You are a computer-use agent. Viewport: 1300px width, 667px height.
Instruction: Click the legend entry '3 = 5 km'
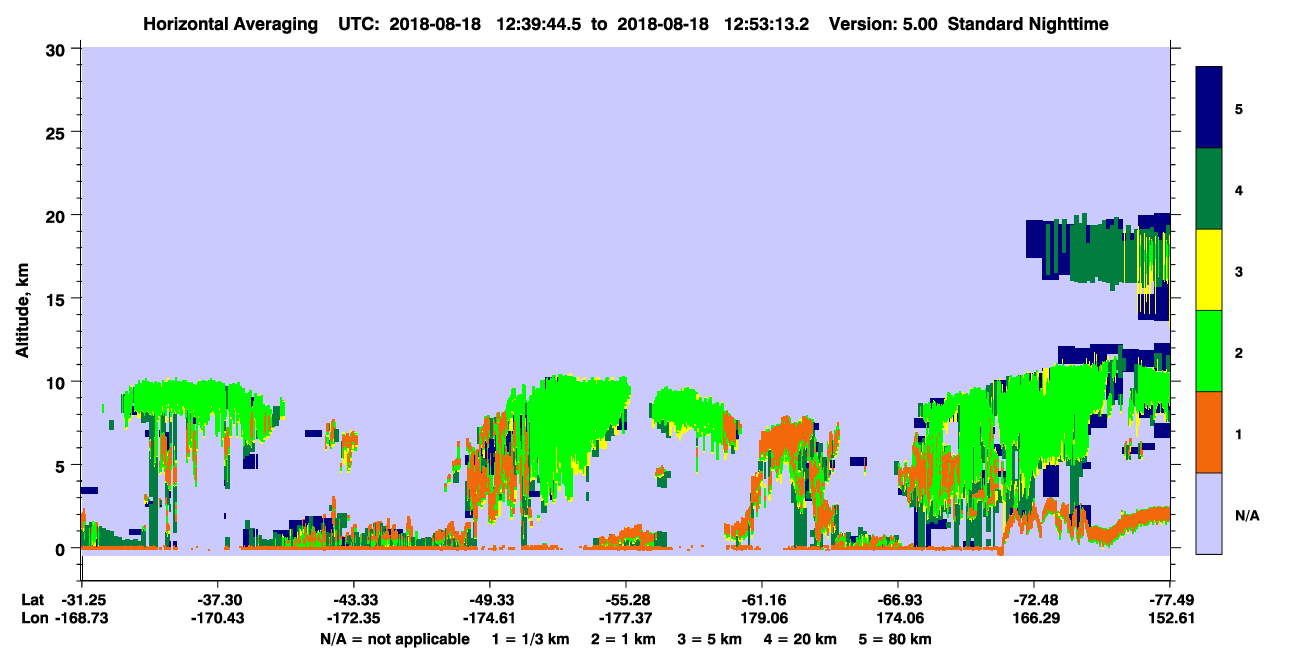pos(711,639)
